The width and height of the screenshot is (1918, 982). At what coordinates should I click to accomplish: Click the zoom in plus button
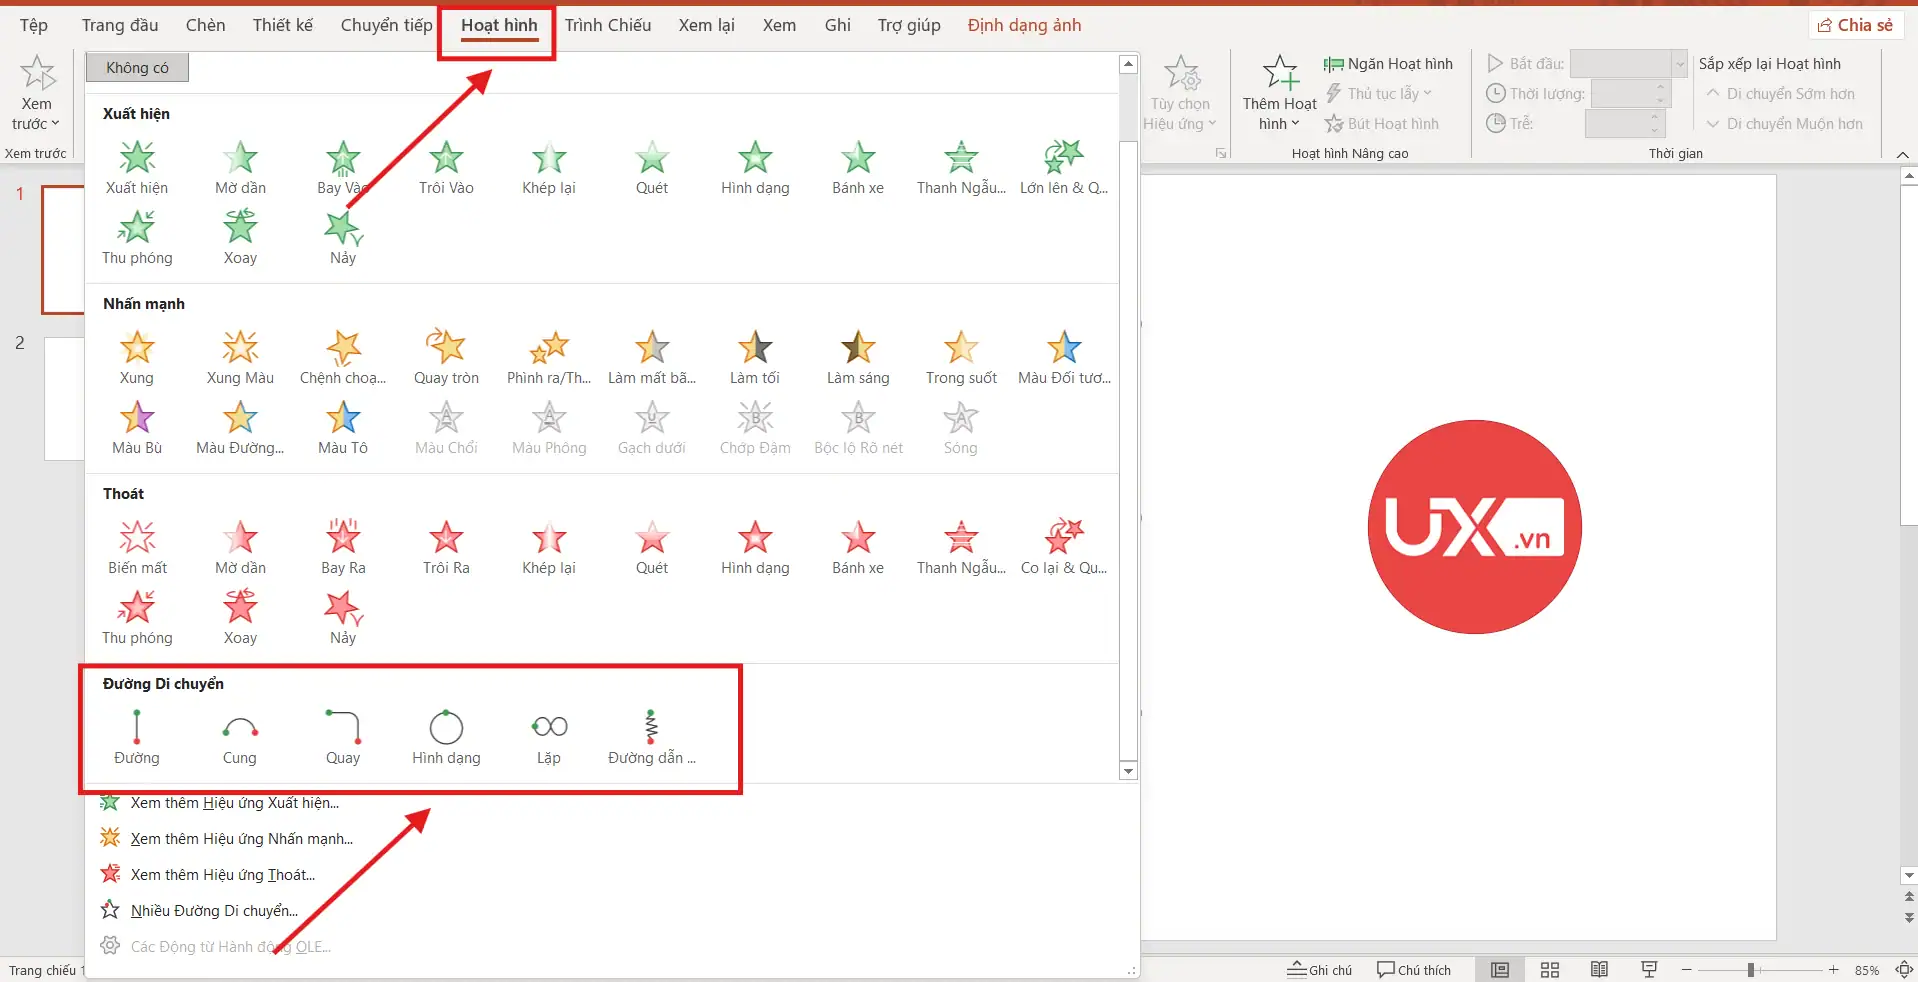point(1833,970)
